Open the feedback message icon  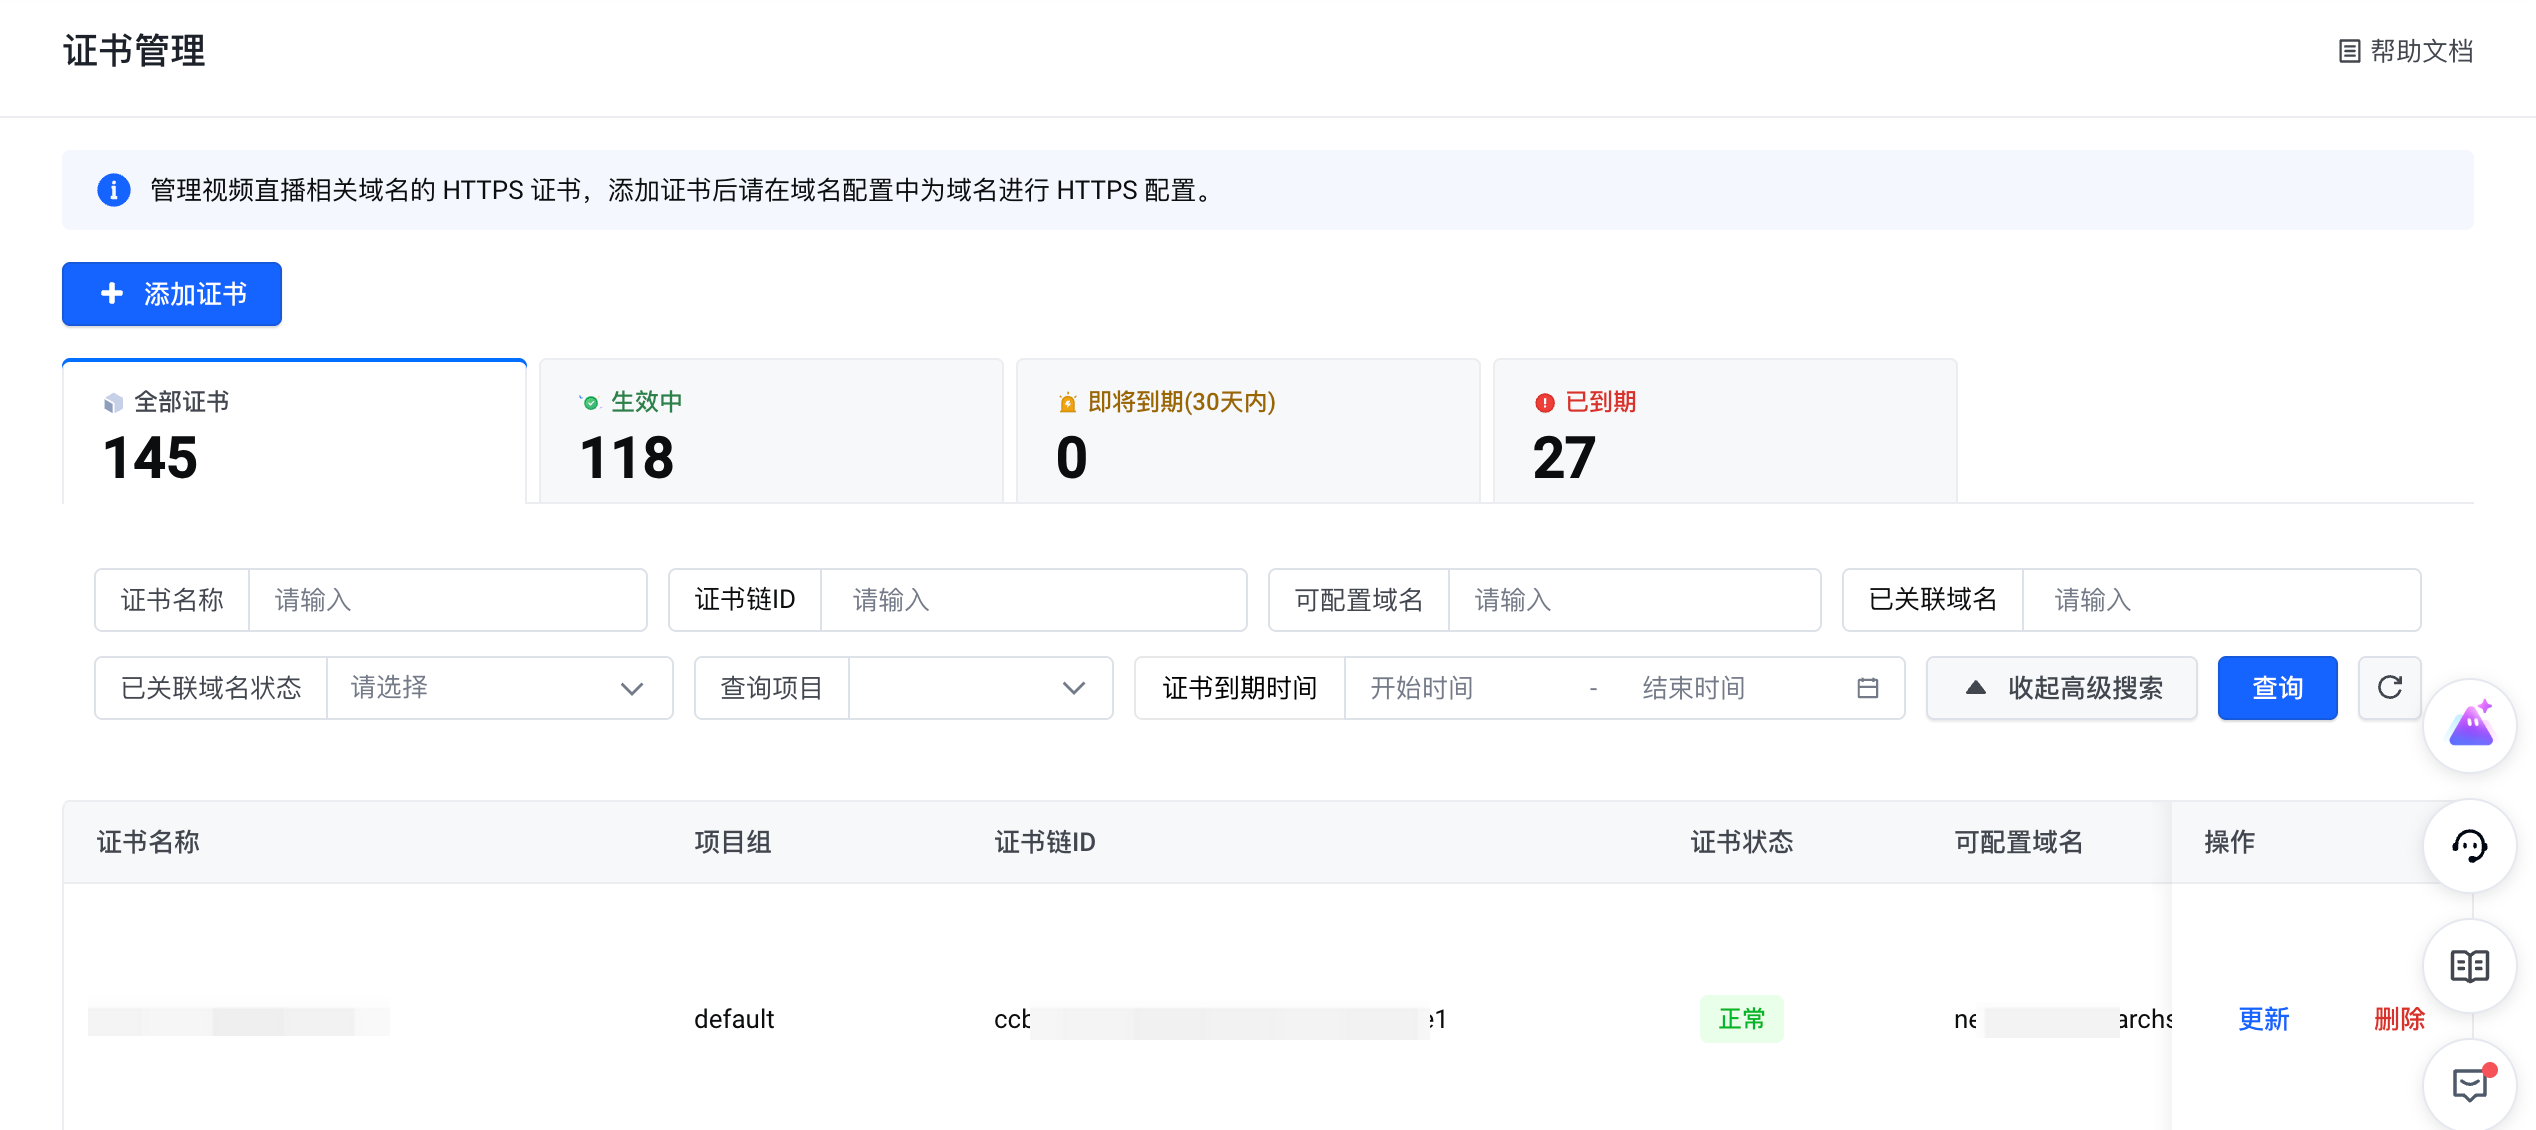tap(2469, 1084)
